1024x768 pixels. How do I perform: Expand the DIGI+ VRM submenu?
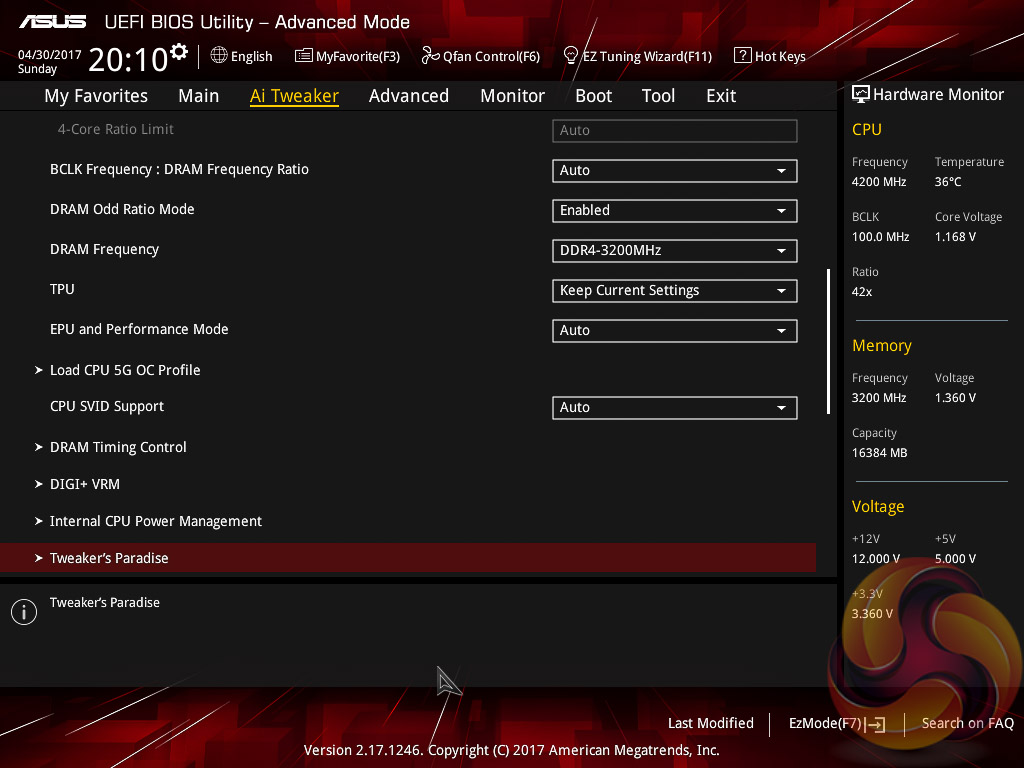point(85,484)
